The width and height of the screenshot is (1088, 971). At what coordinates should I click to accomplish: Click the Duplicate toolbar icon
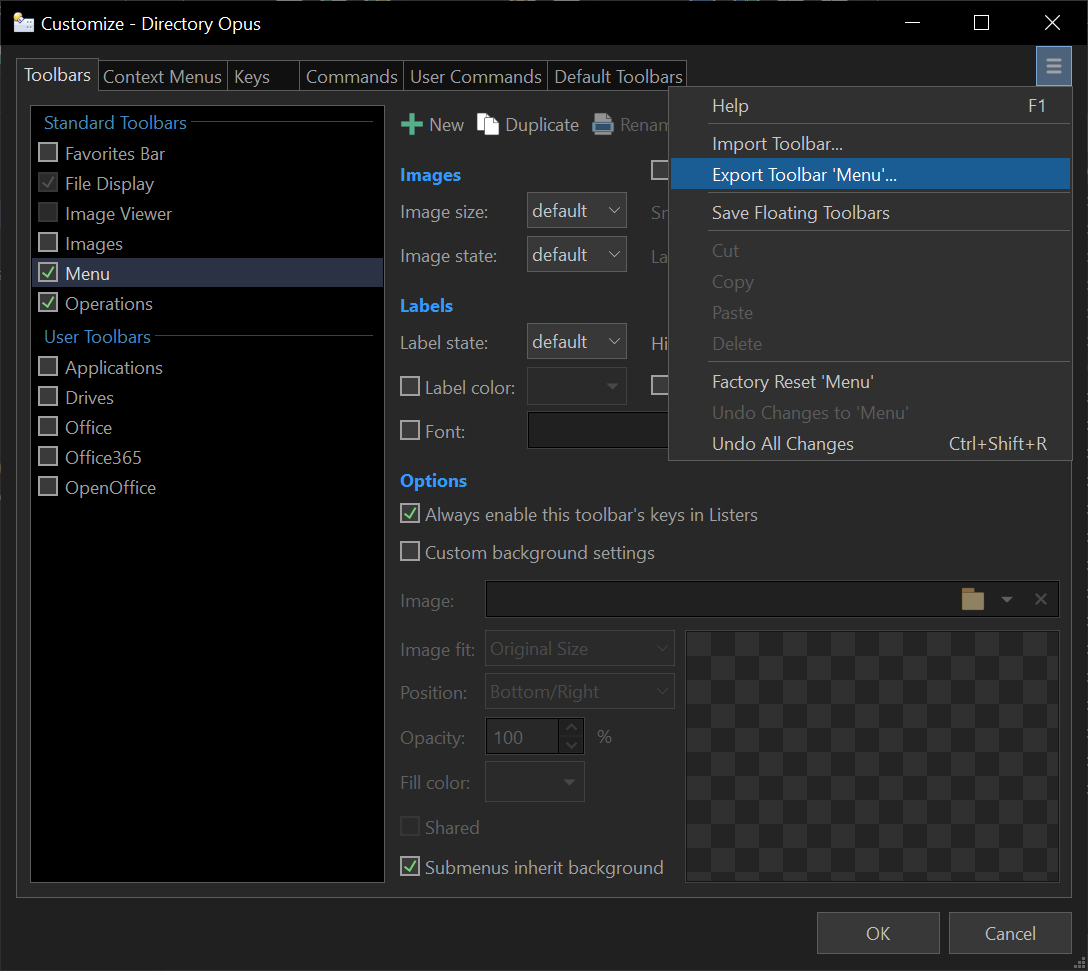(x=488, y=124)
